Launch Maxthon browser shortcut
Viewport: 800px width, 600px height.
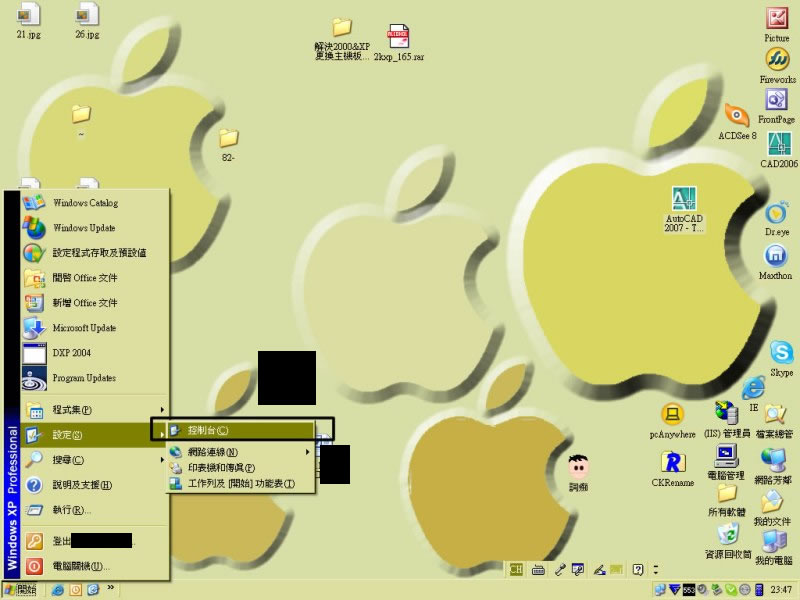click(776, 262)
